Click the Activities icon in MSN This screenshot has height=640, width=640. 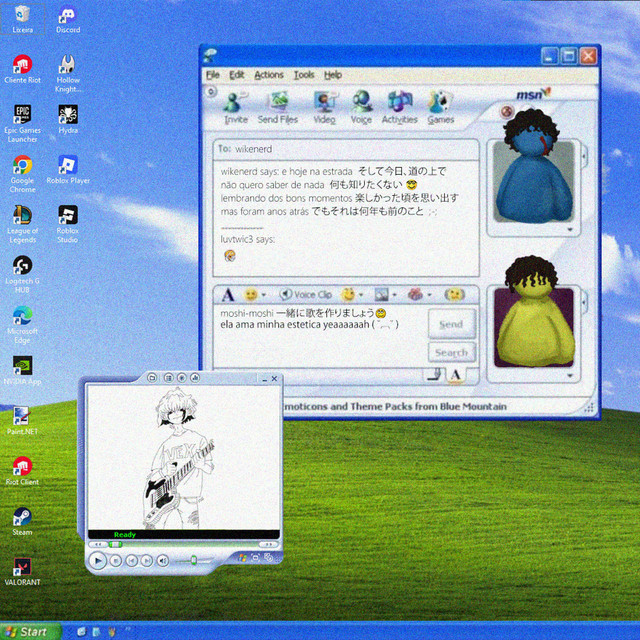(x=399, y=107)
